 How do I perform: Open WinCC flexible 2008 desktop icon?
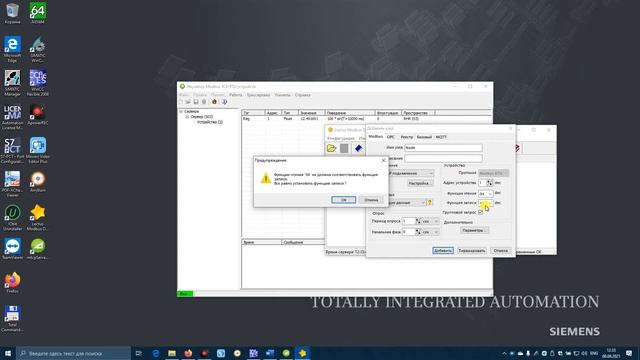point(38,83)
